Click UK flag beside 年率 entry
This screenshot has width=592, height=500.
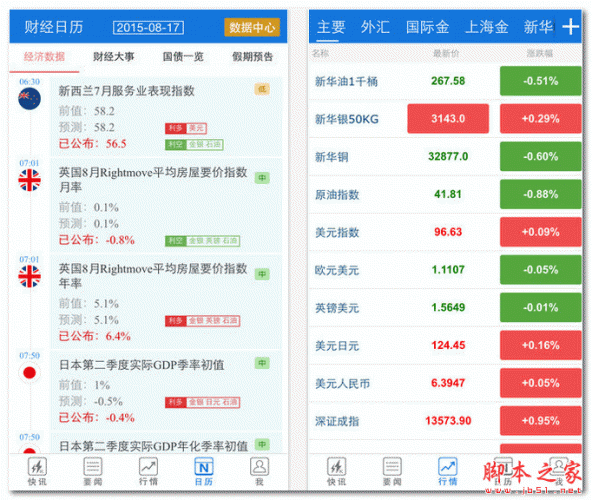(29, 276)
